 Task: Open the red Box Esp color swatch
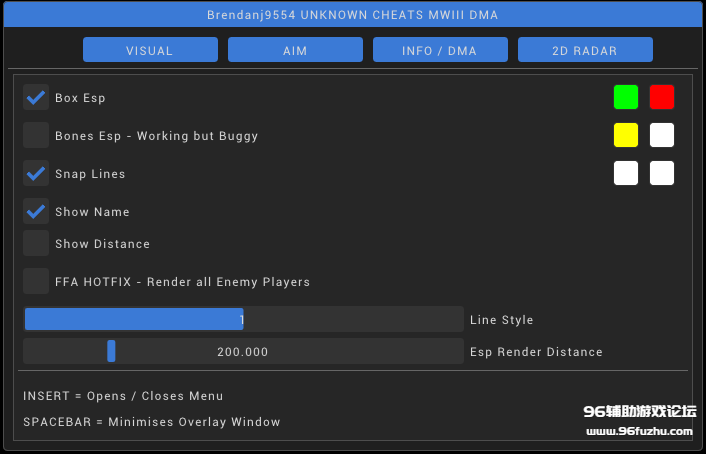pyautogui.click(x=662, y=97)
